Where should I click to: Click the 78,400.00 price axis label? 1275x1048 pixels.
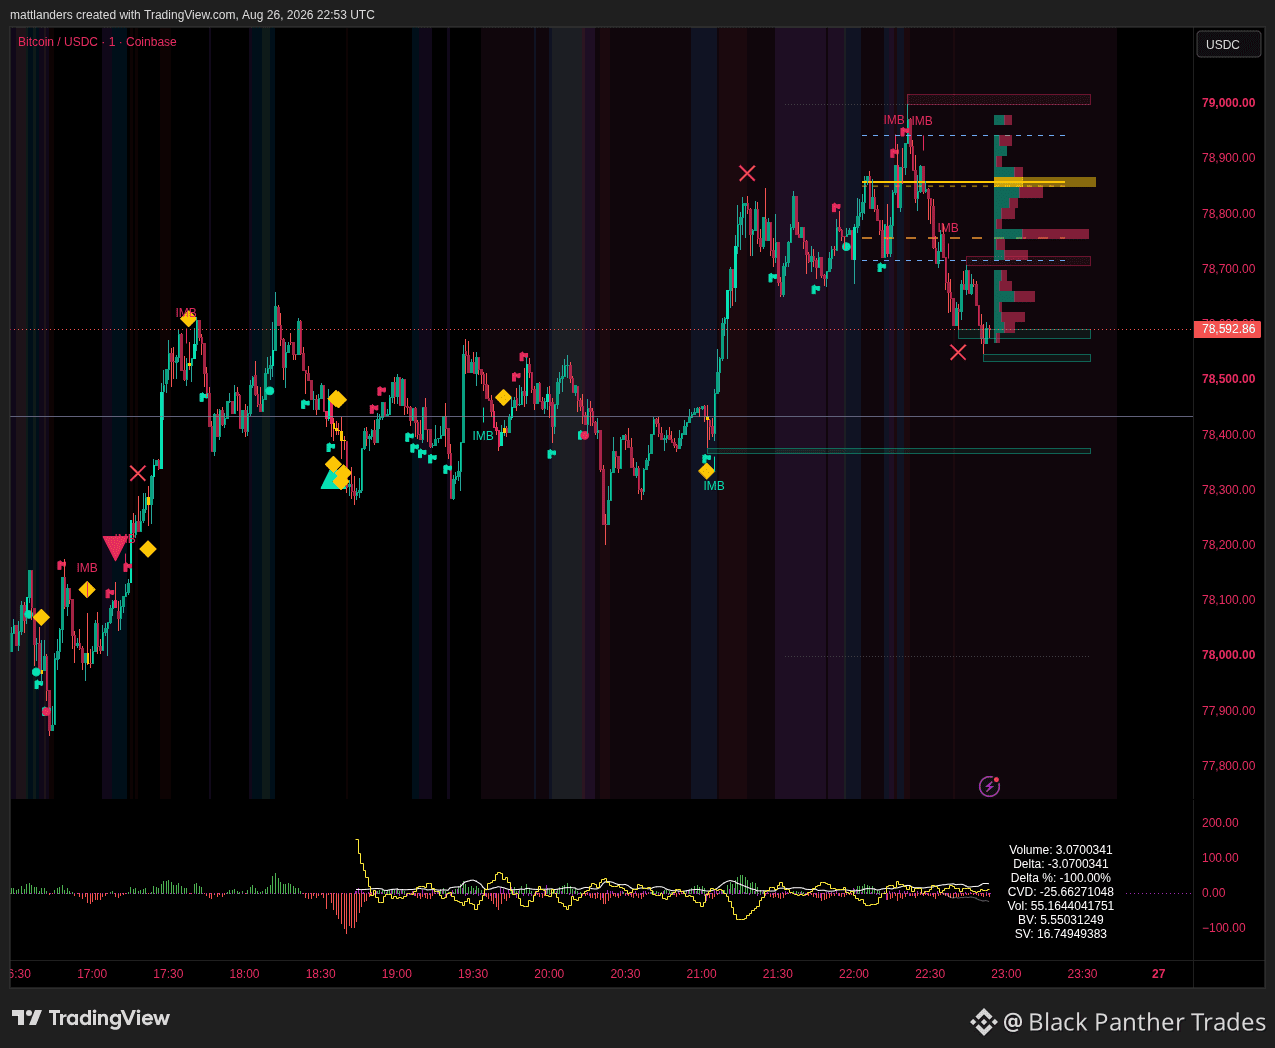[x=1228, y=435]
